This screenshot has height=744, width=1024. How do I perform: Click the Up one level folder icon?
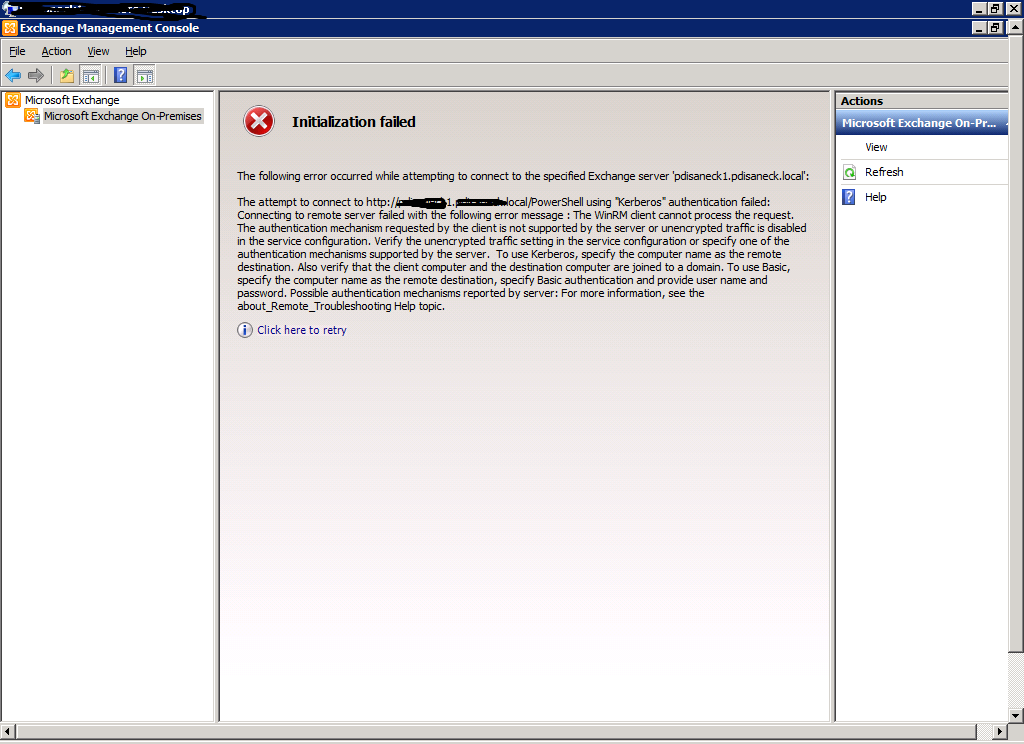(x=67, y=76)
